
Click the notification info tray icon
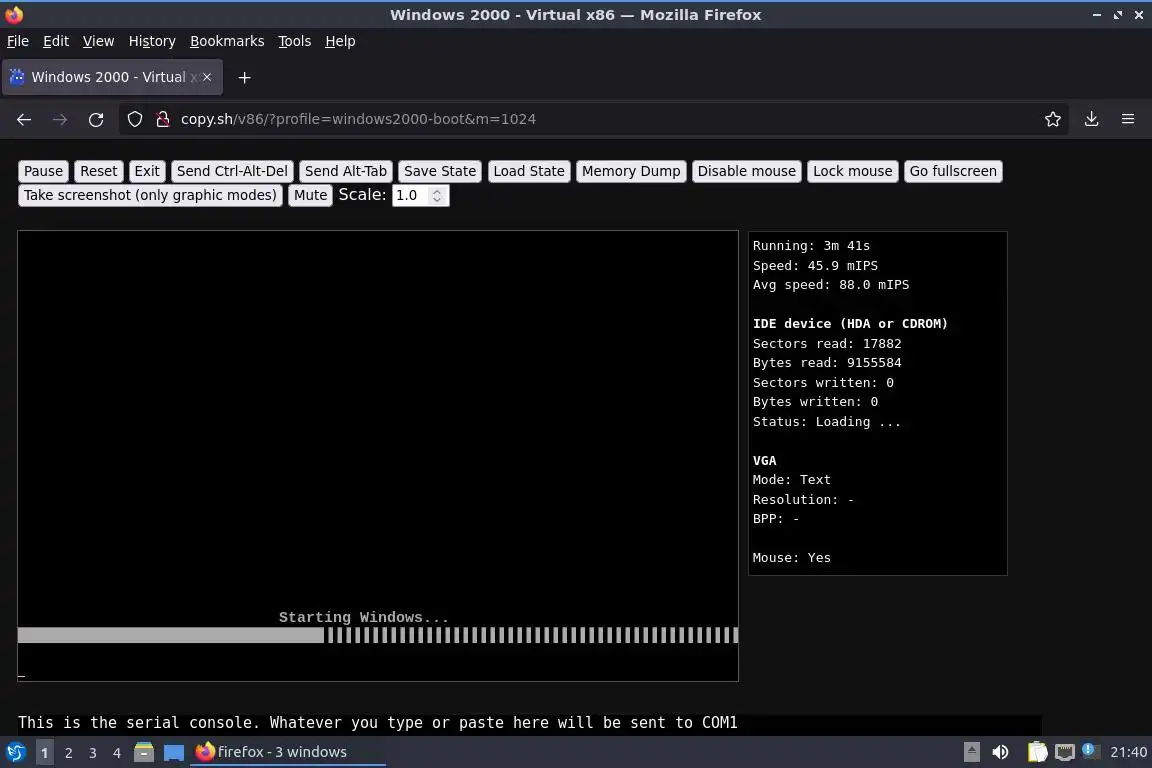[1090, 751]
